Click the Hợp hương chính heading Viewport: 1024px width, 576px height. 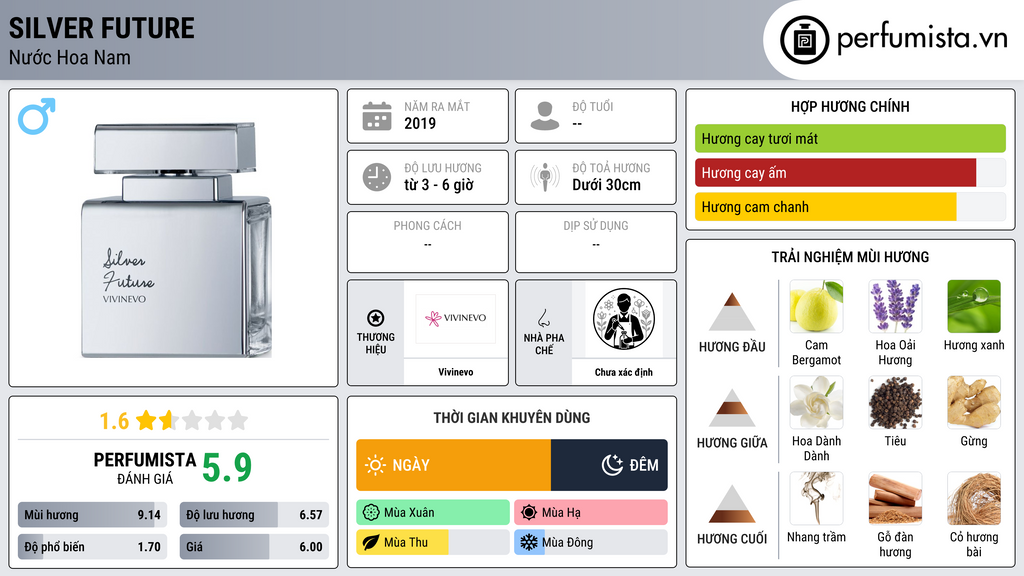[850, 106]
